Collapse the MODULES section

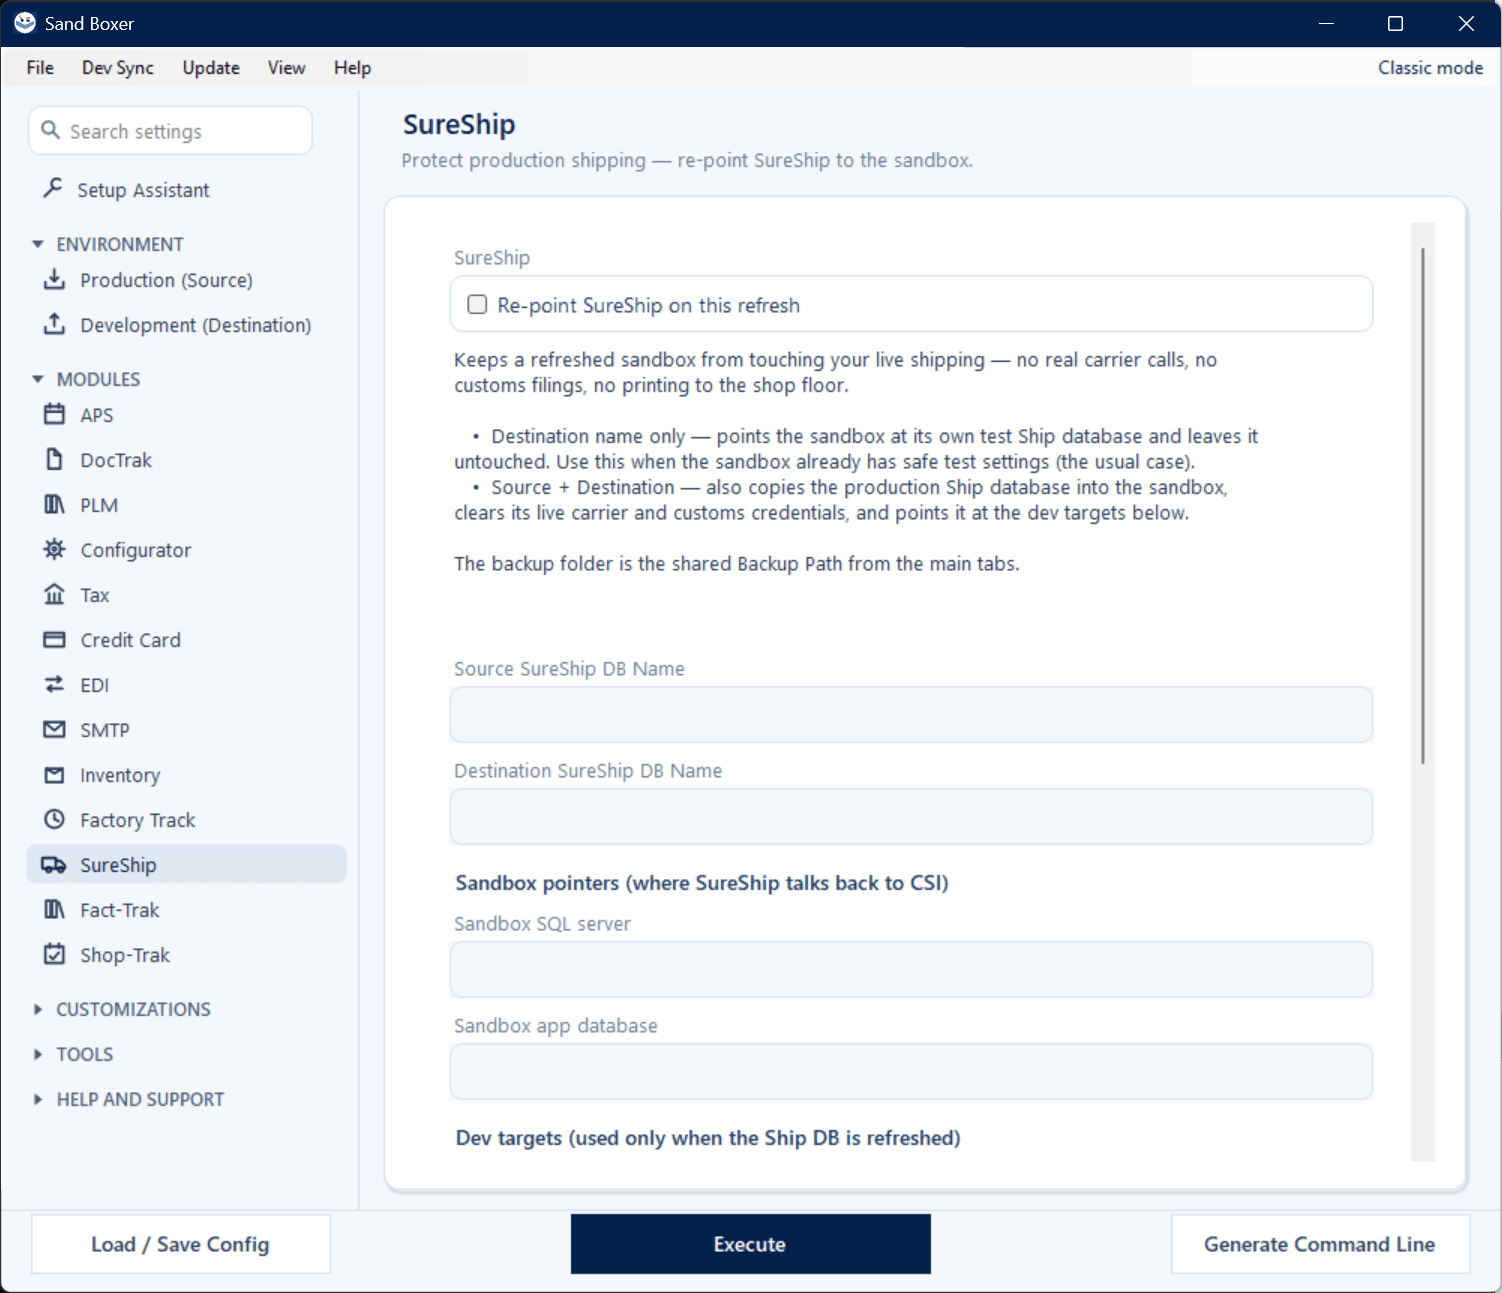pyautogui.click(x=38, y=379)
